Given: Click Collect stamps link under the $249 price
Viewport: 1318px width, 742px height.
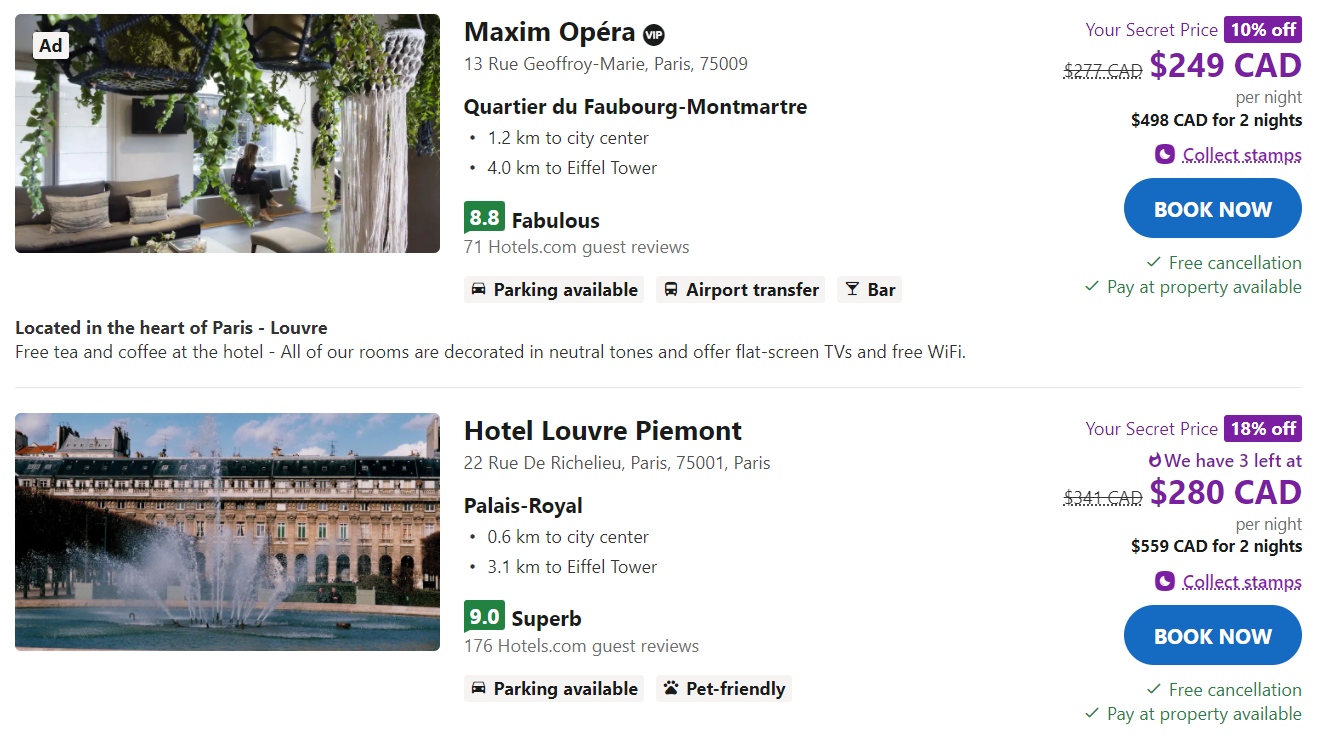Looking at the screenshot, I should pos(1241,155).
